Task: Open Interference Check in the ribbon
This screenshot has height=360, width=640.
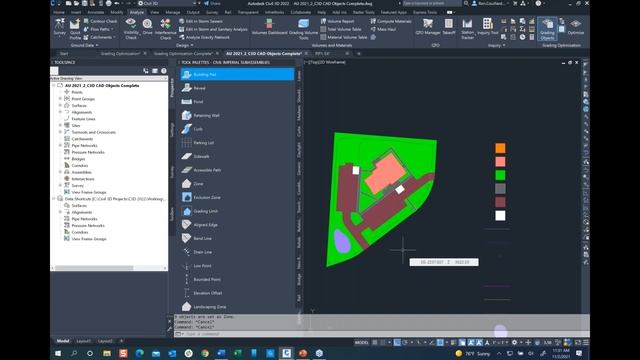Action: [x=165, y=29]
